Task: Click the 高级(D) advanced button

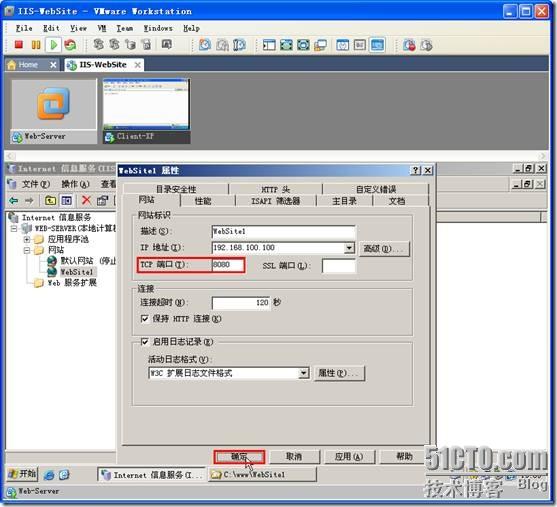Action: 384,248
